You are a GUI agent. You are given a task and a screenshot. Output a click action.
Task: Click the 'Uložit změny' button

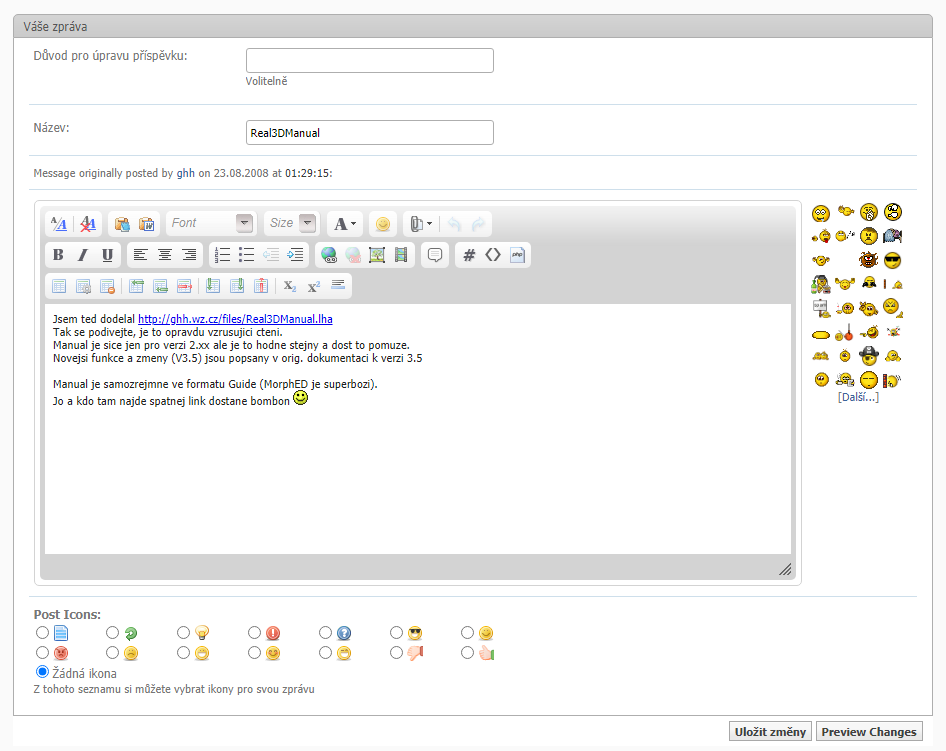pyautogui.click(x=769, y=731)
